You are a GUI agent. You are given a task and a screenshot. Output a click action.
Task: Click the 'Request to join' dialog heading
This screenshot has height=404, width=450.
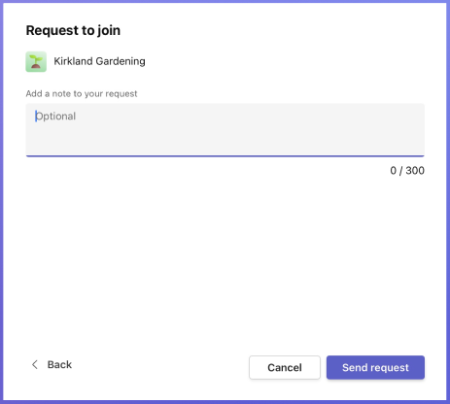click(x=73, y=30)
